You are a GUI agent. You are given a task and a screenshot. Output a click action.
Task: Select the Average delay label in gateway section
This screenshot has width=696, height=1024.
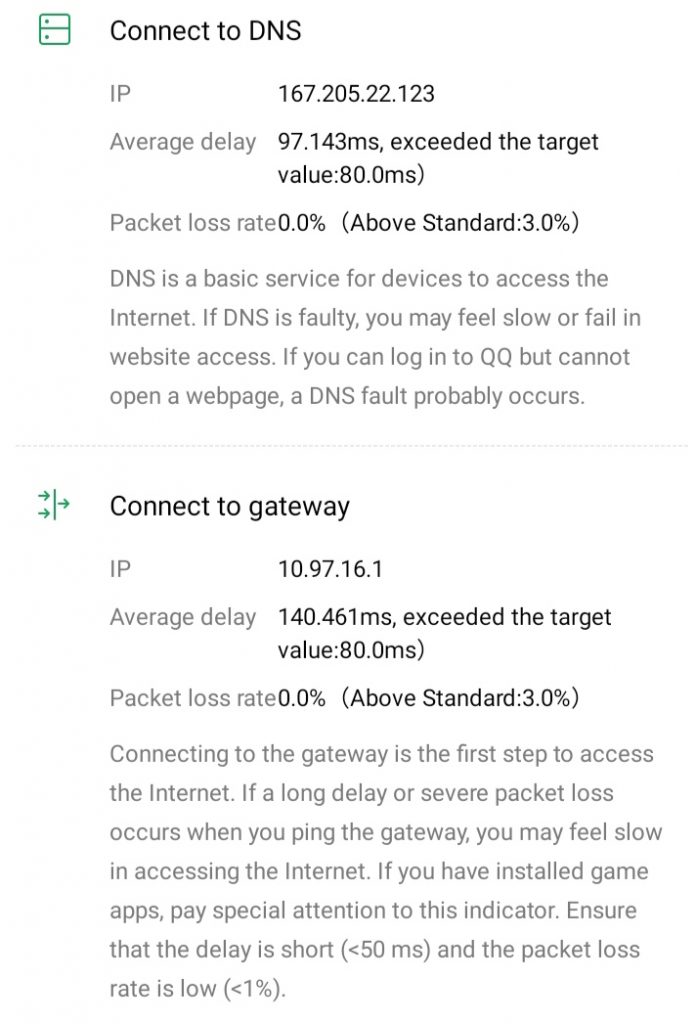pos(183,617)
